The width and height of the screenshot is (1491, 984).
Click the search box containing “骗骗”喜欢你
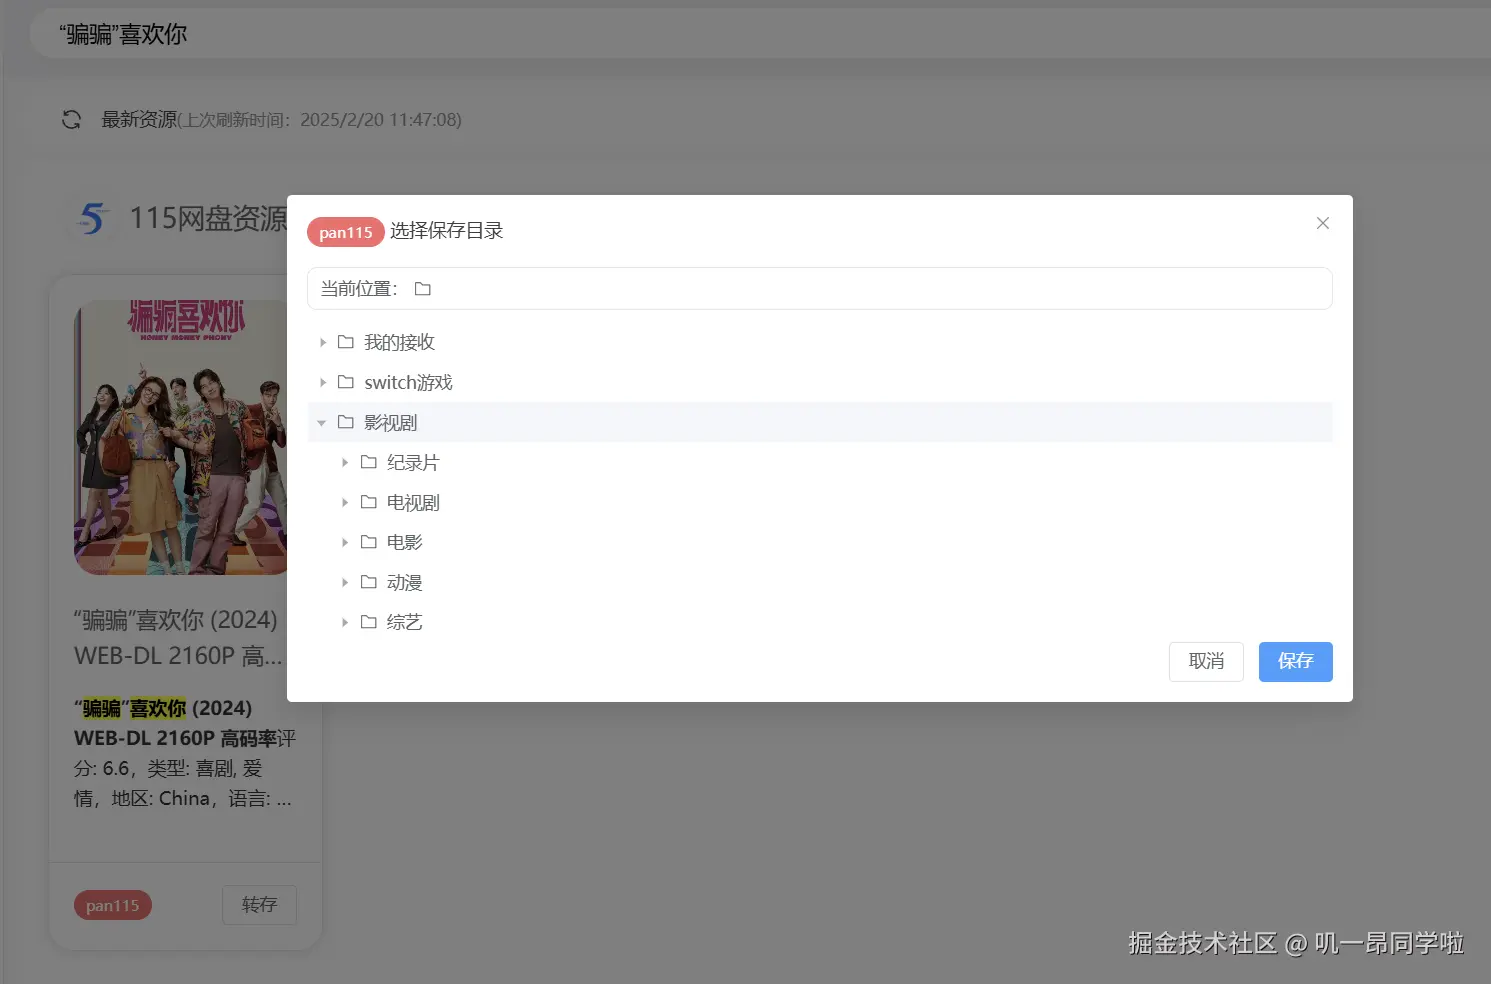[760, 34]
